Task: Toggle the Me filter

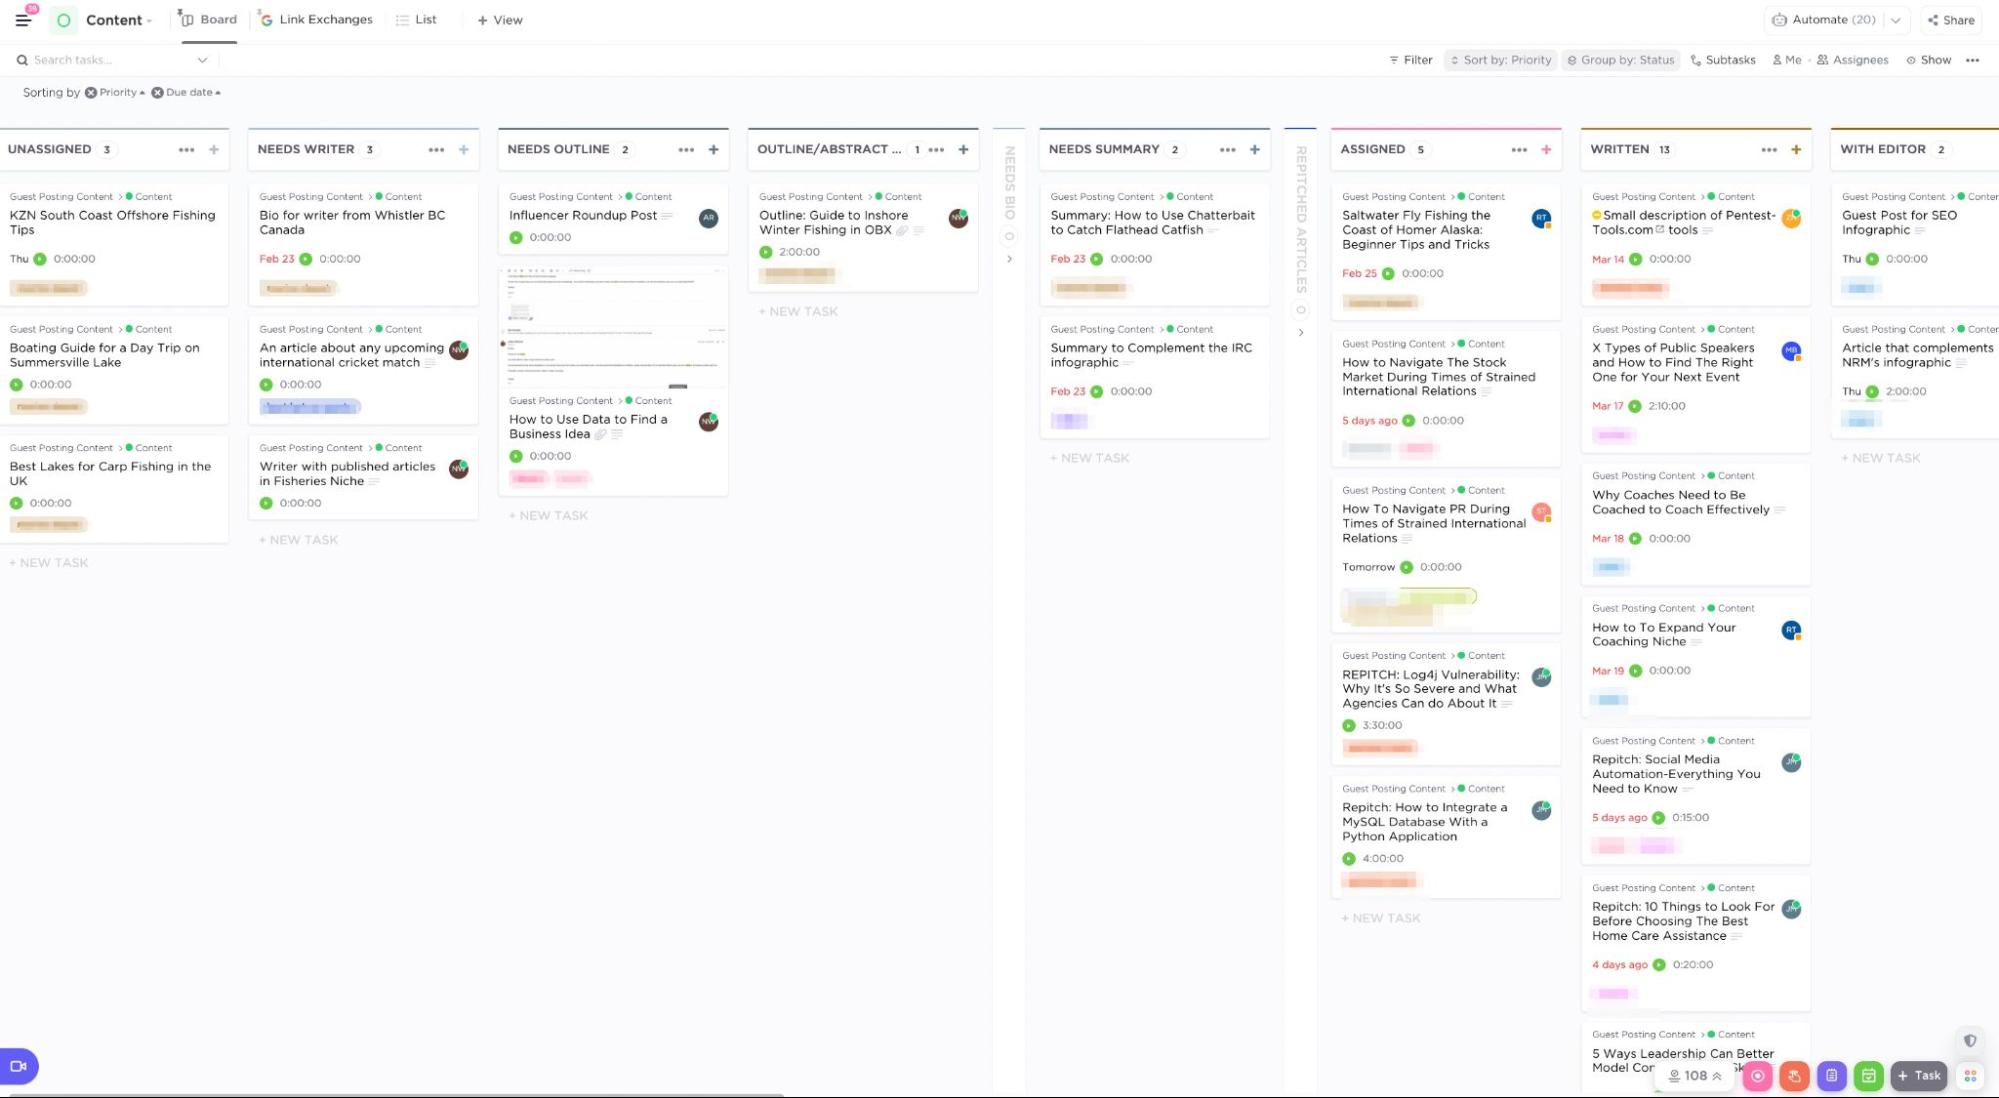Action: tap(1787, 60)
